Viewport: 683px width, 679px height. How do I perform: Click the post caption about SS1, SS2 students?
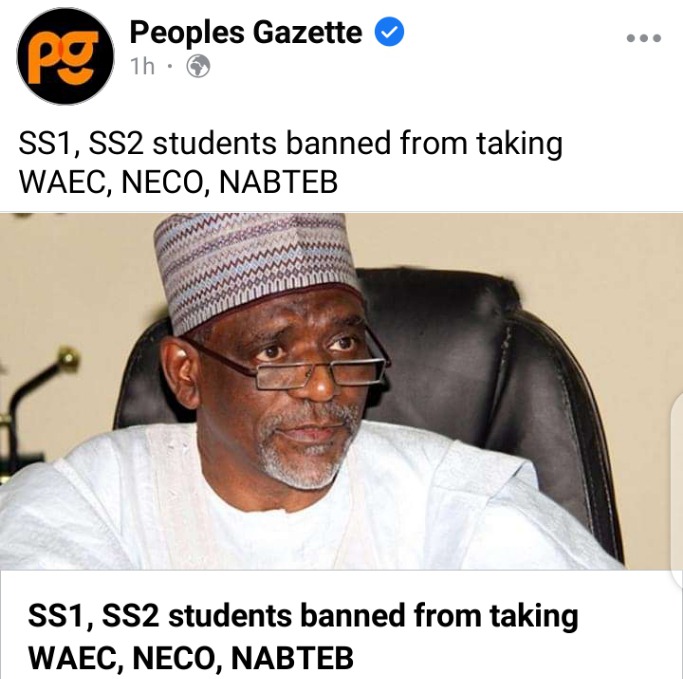(x=291, y=162)
